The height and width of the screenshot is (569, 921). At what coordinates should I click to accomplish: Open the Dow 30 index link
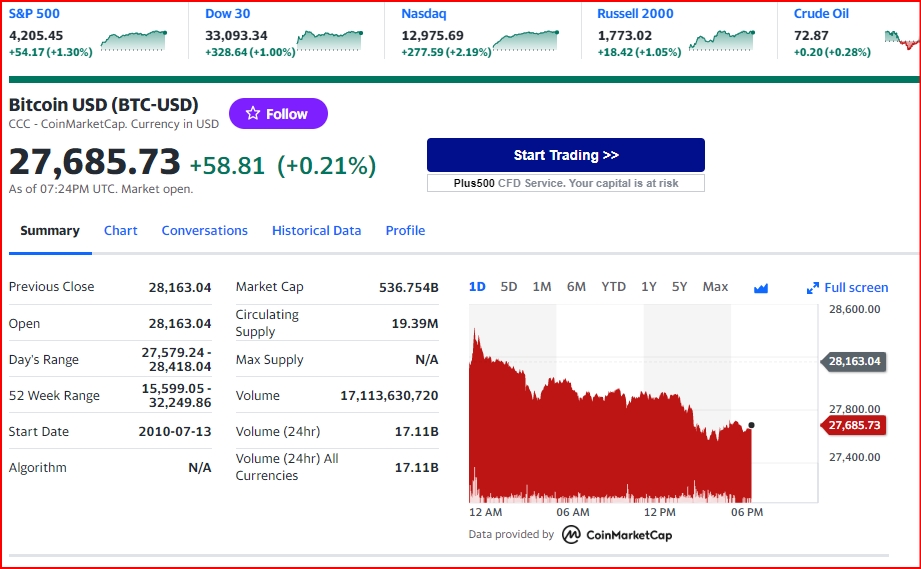[227, 14]
